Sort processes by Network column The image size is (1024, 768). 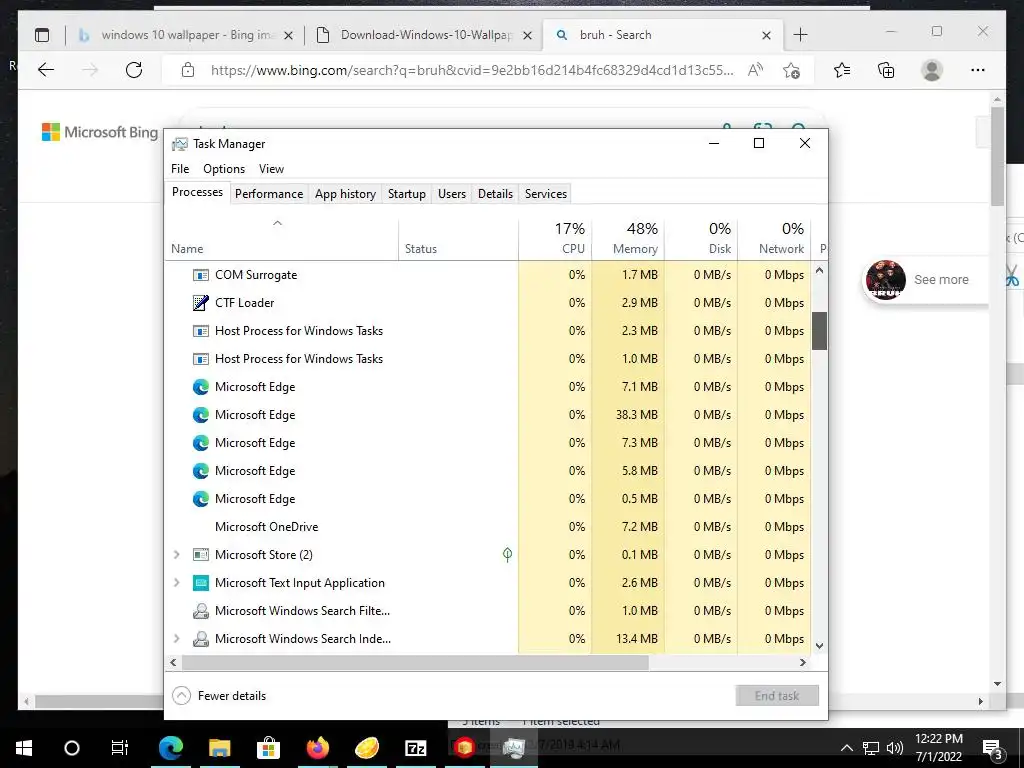pos(774,240)
